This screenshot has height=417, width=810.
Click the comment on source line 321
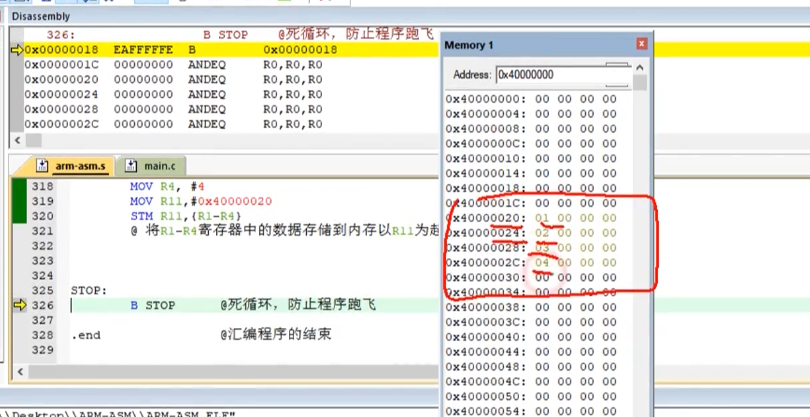(285, 231)
